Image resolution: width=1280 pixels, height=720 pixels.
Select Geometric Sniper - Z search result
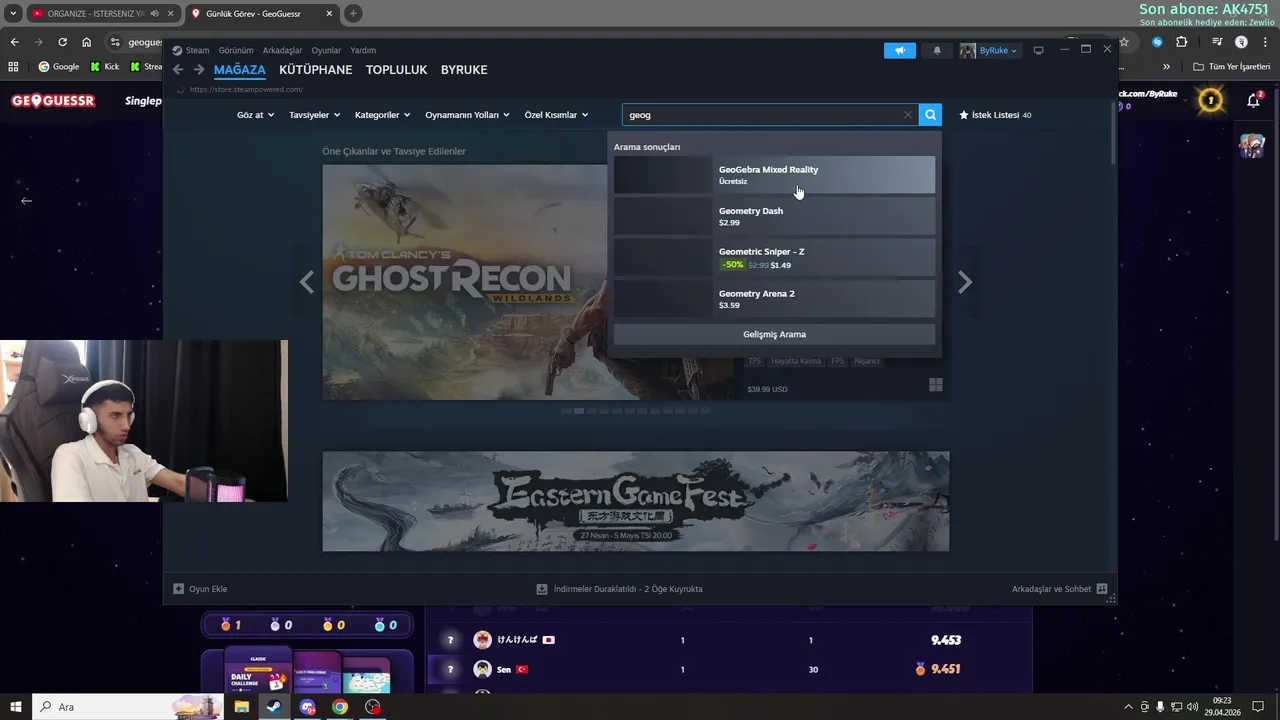774,258
